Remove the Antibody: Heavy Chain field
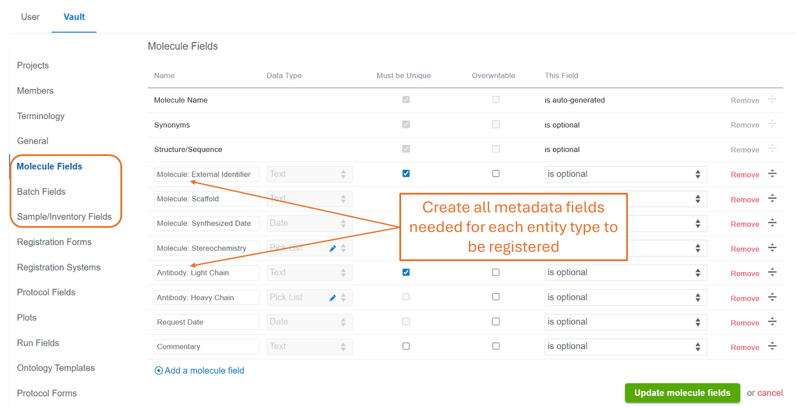The height and width of the screenshot is (407, 800). click(x=744, y=298)
